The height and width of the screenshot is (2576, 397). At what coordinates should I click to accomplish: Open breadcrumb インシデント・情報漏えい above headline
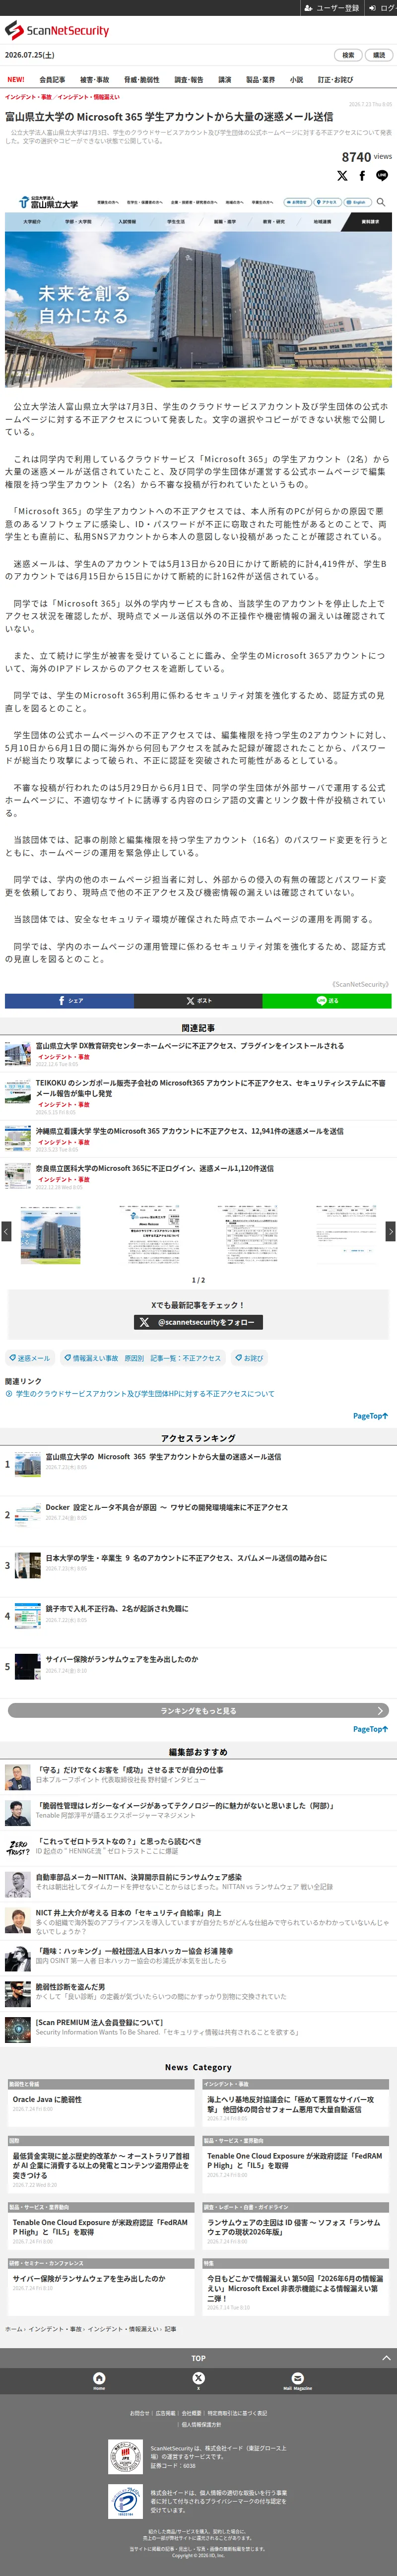[x=88, y=97]
